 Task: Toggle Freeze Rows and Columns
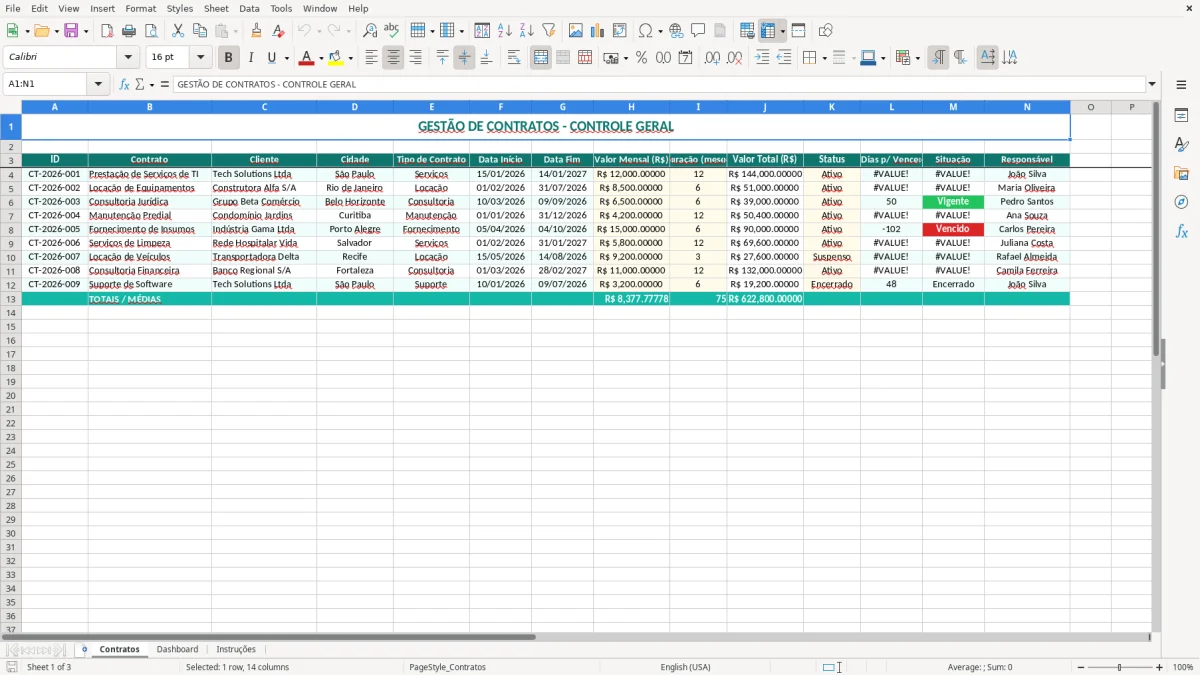768,31
